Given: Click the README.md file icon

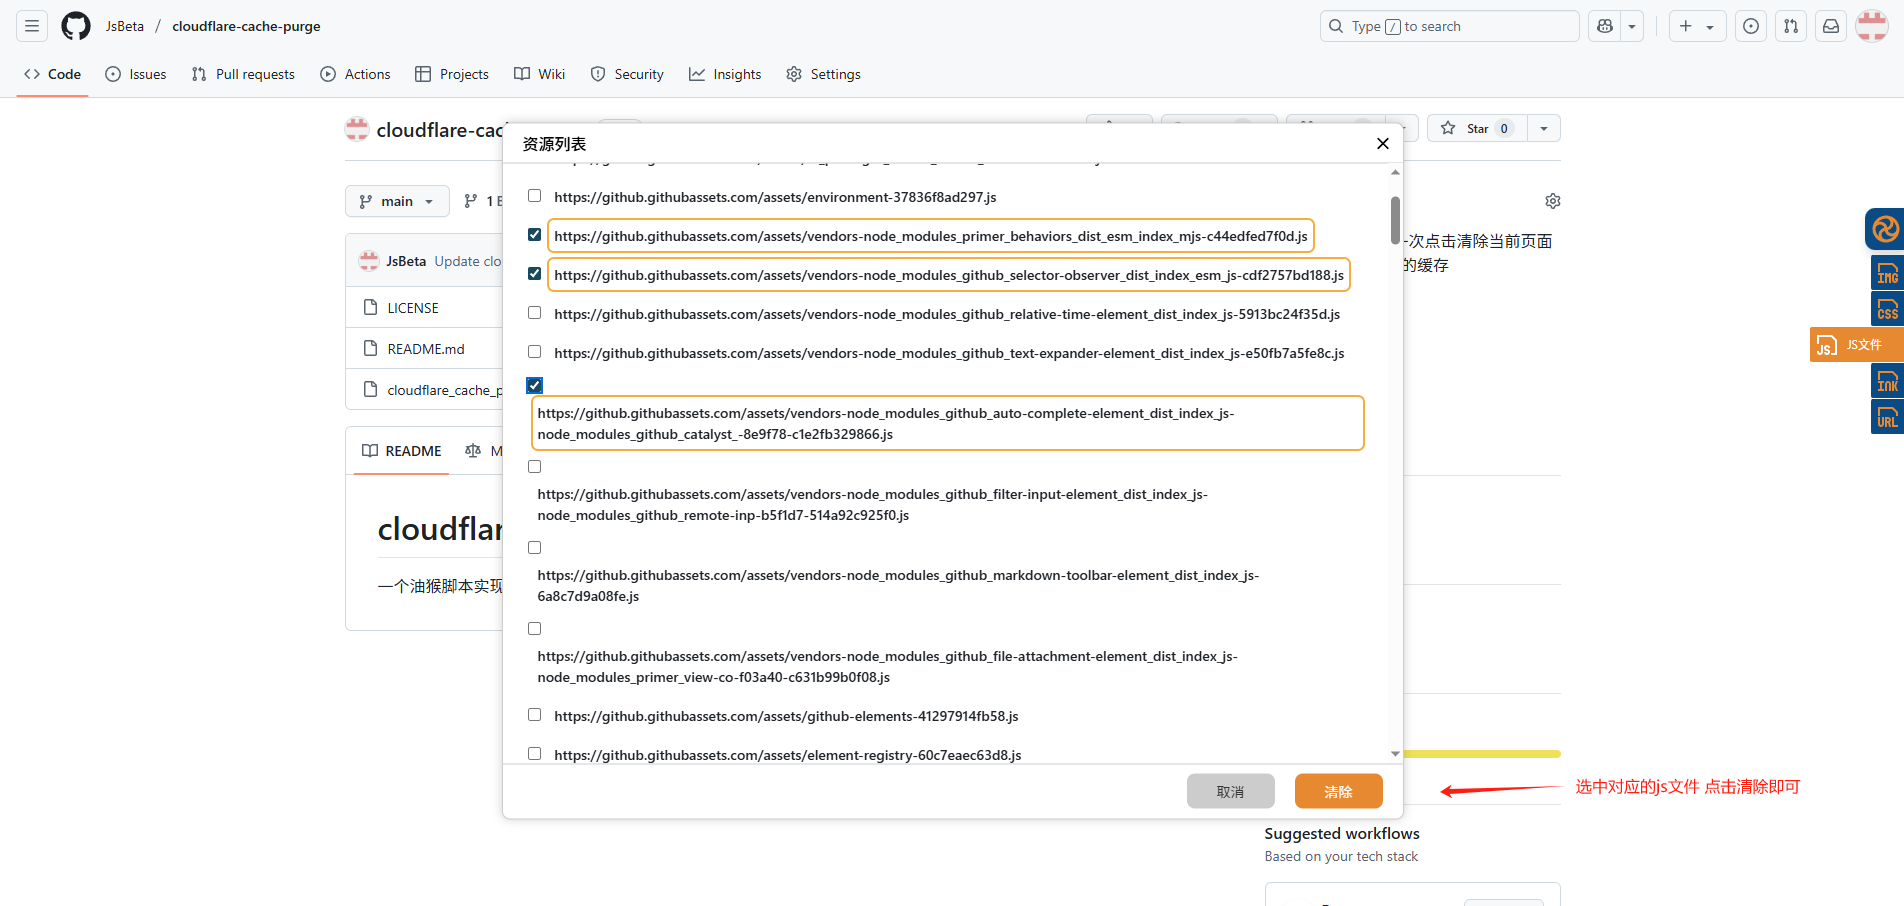Looking at the screenshot, I should [x=371, y=348].
